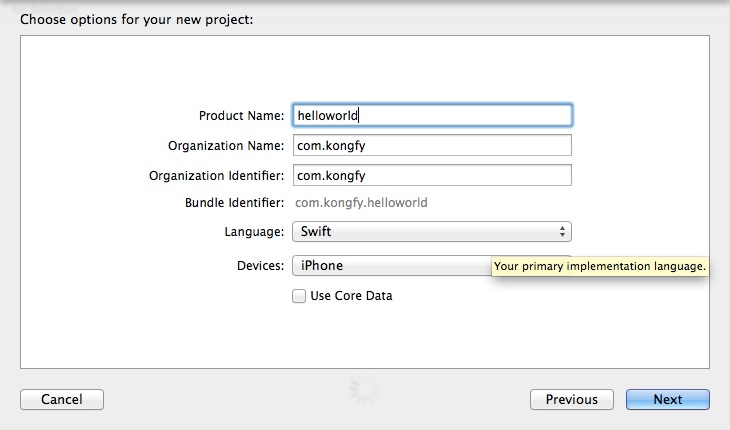Click the Organization Name text field
730x430 pixels.
(x=431, y=145)
